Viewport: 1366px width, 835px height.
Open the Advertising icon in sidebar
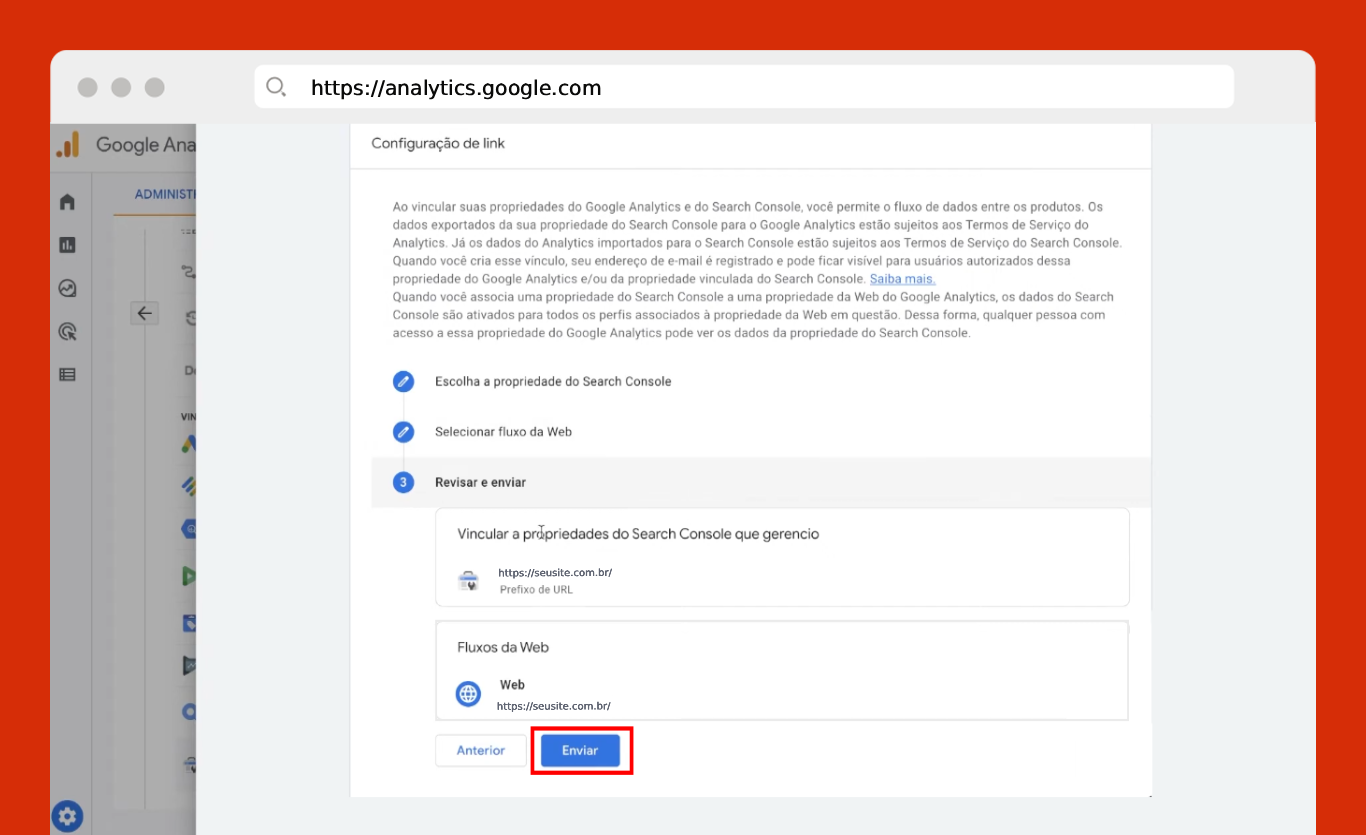[x=67, y=331]
